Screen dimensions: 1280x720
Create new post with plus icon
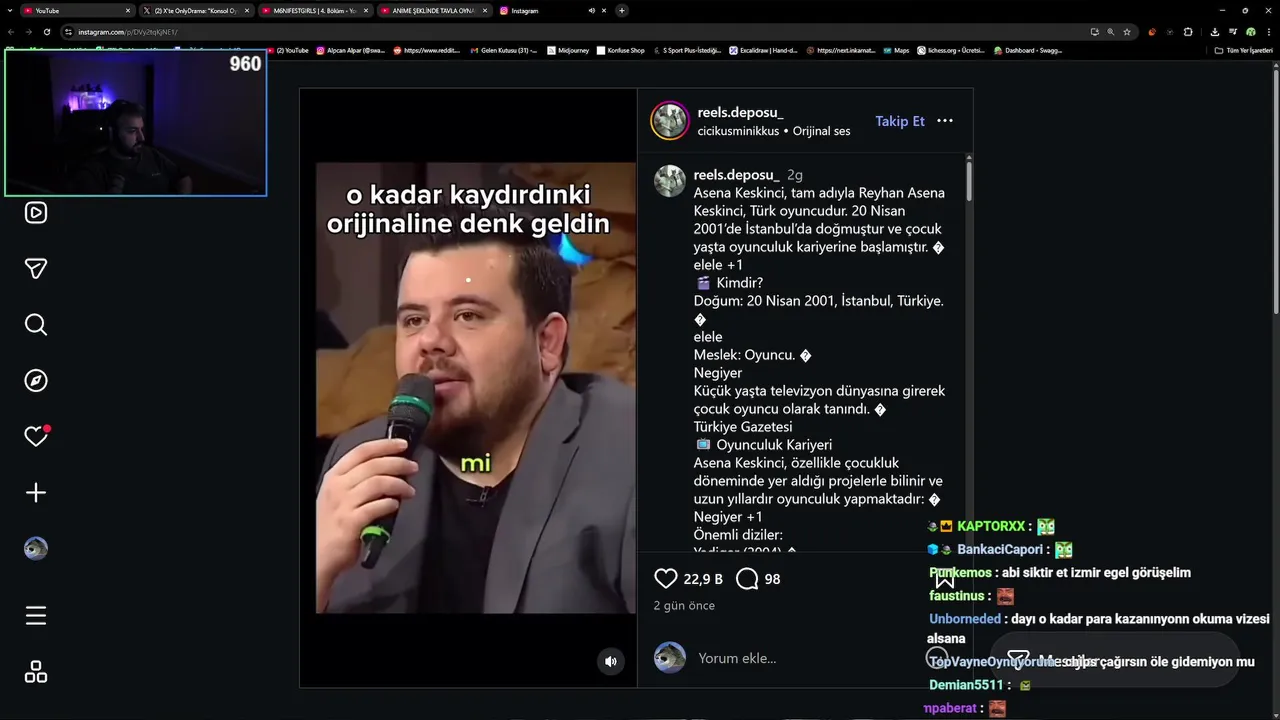pos(36,493)
